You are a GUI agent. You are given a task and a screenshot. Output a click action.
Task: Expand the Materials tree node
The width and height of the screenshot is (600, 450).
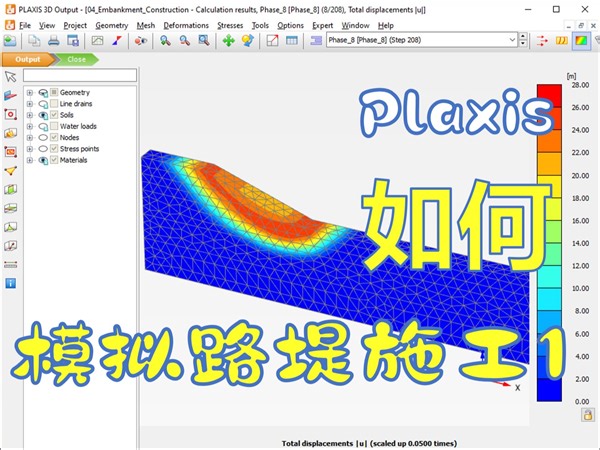pos(29,160)
